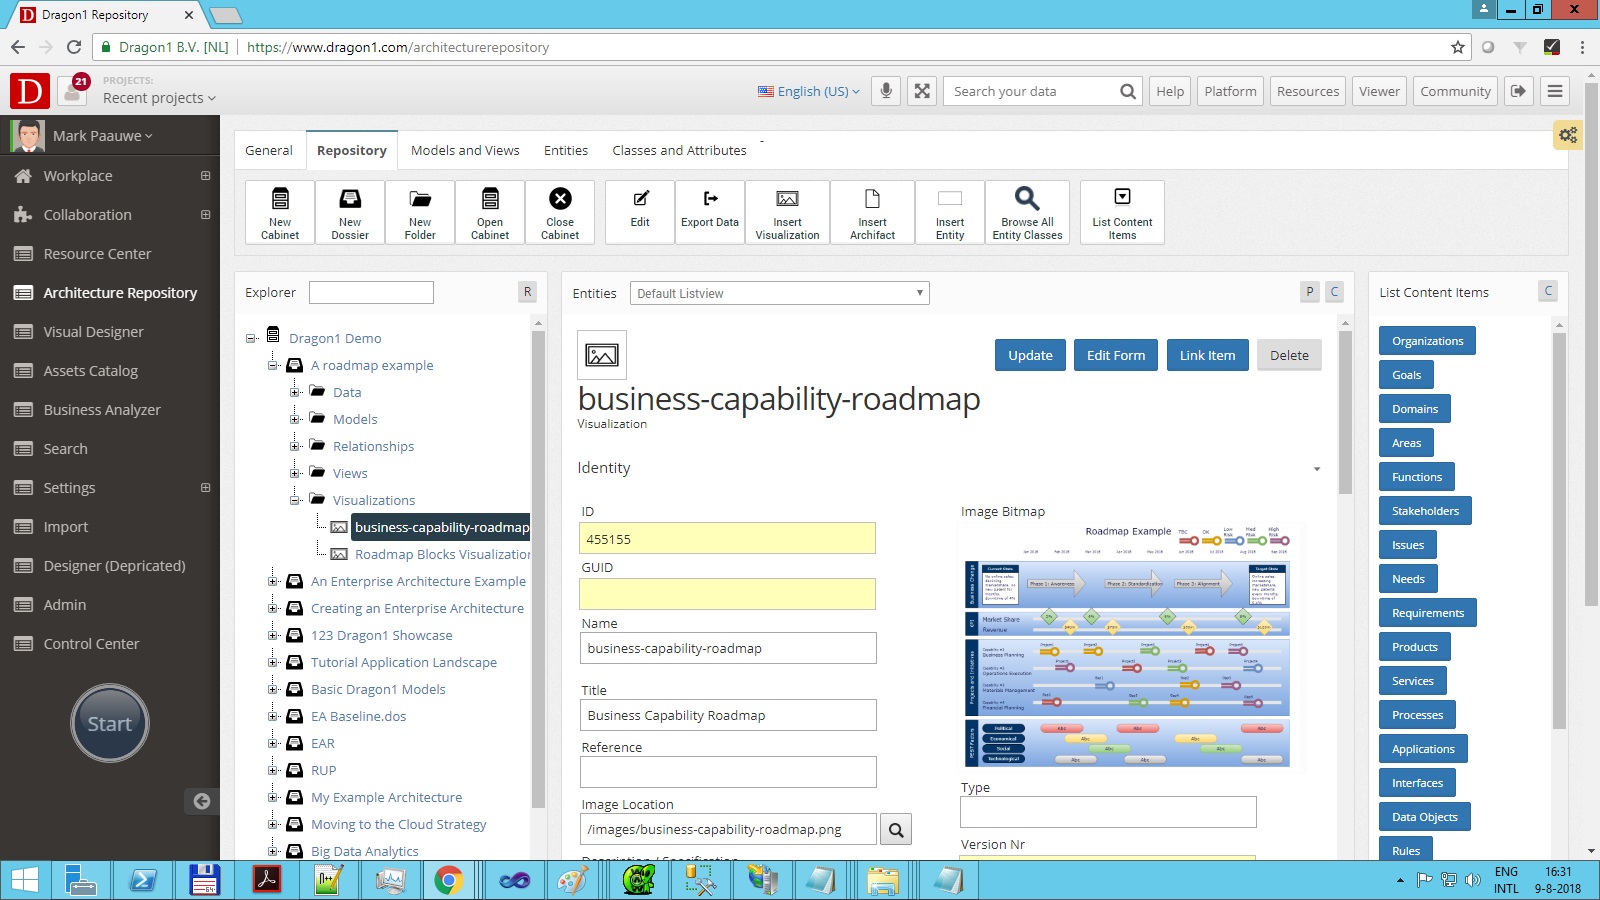The height and width of the screenshot is (900, 1600).
Task: Click the Help button
Action: tap(1170, 91)
